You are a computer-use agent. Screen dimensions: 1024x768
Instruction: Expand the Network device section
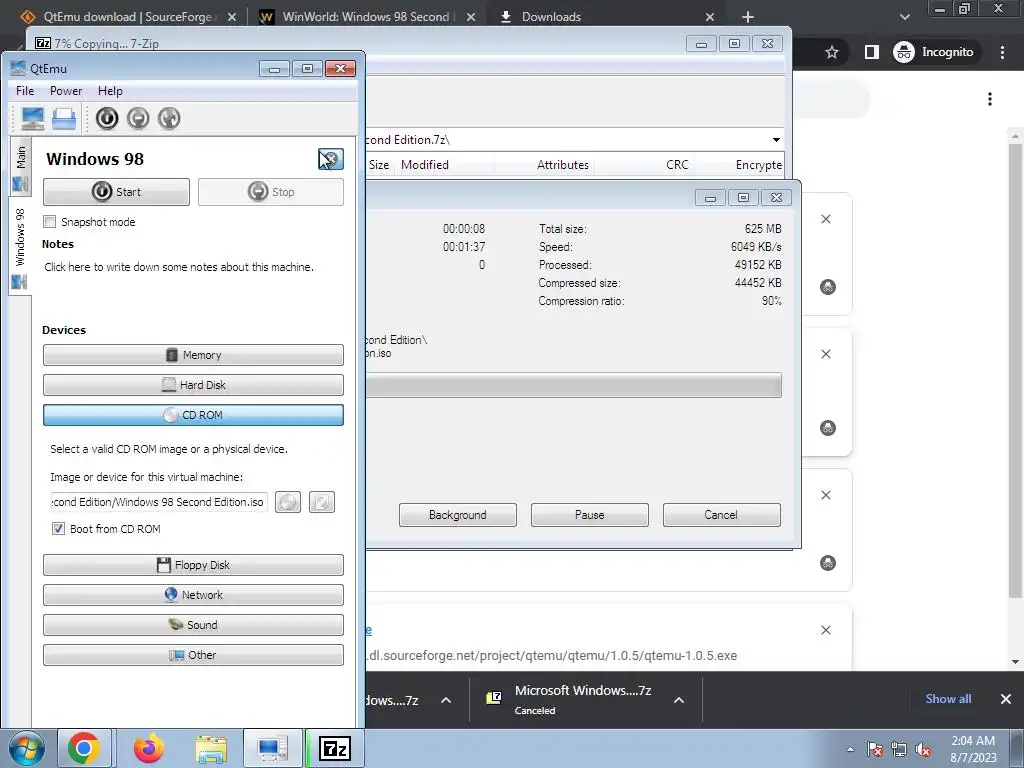pos(193,595)
